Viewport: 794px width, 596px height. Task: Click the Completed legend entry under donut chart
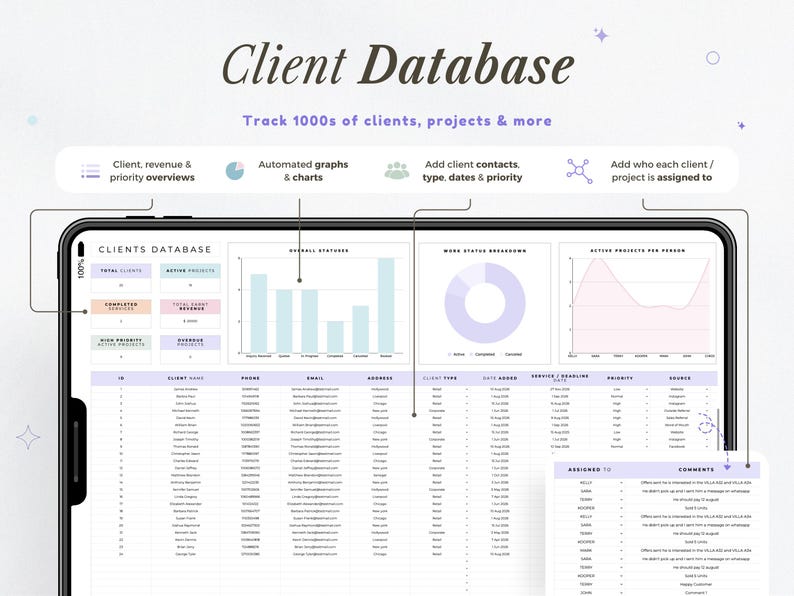483,354
